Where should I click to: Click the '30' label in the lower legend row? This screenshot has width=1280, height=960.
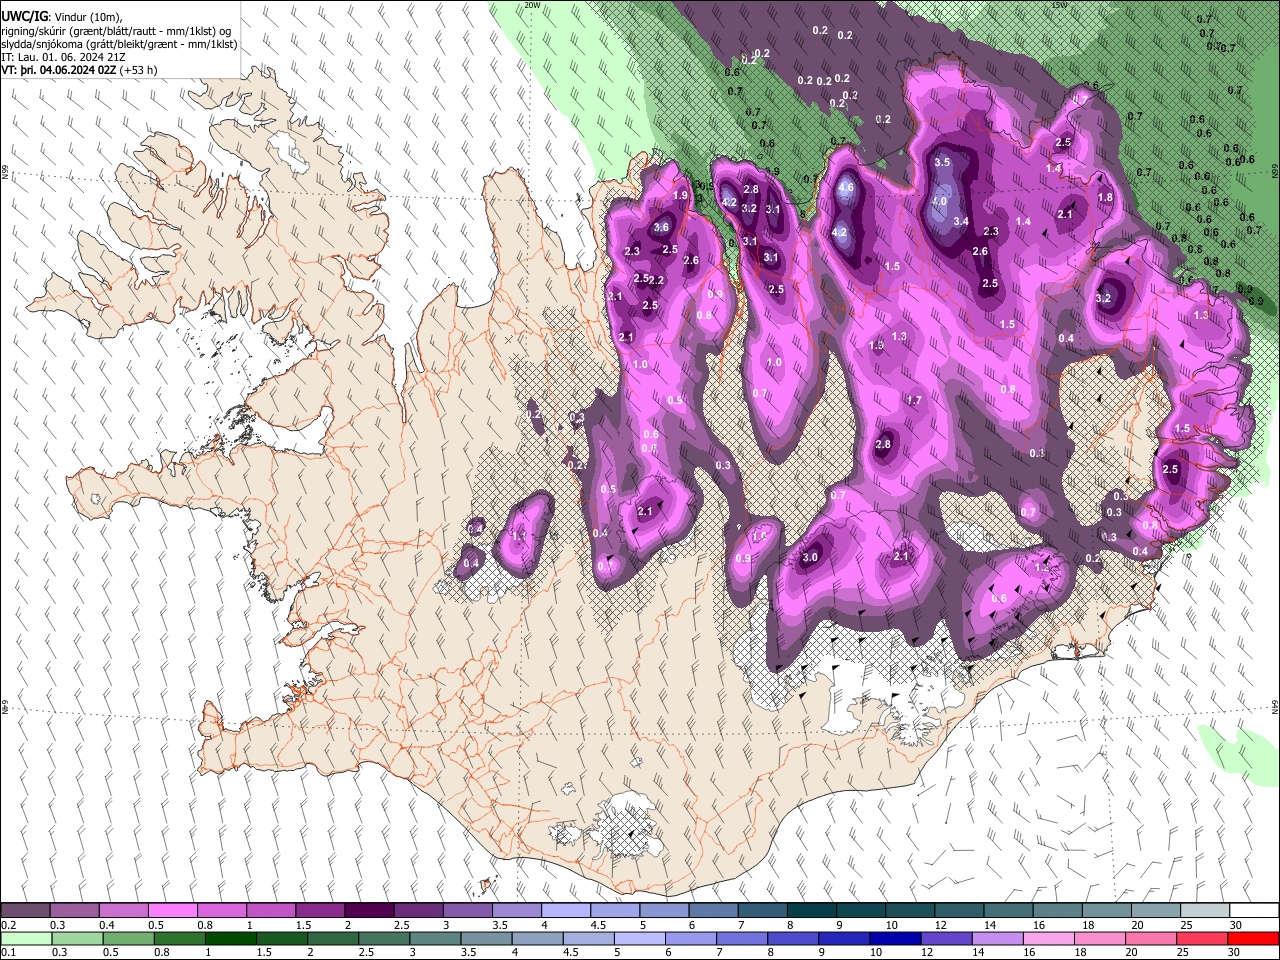click(1235, 953)
